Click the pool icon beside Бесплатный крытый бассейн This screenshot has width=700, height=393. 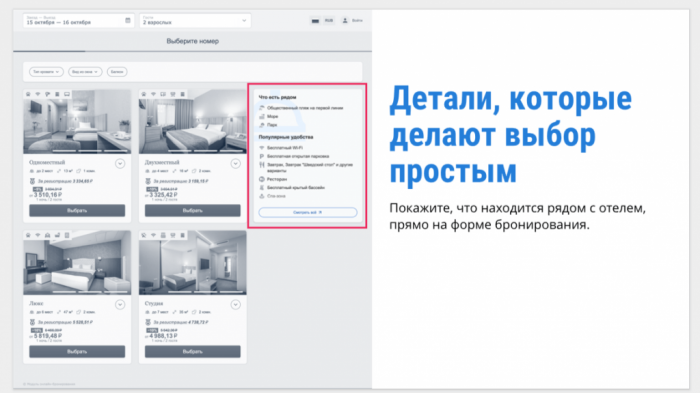[x=262, y=188]
